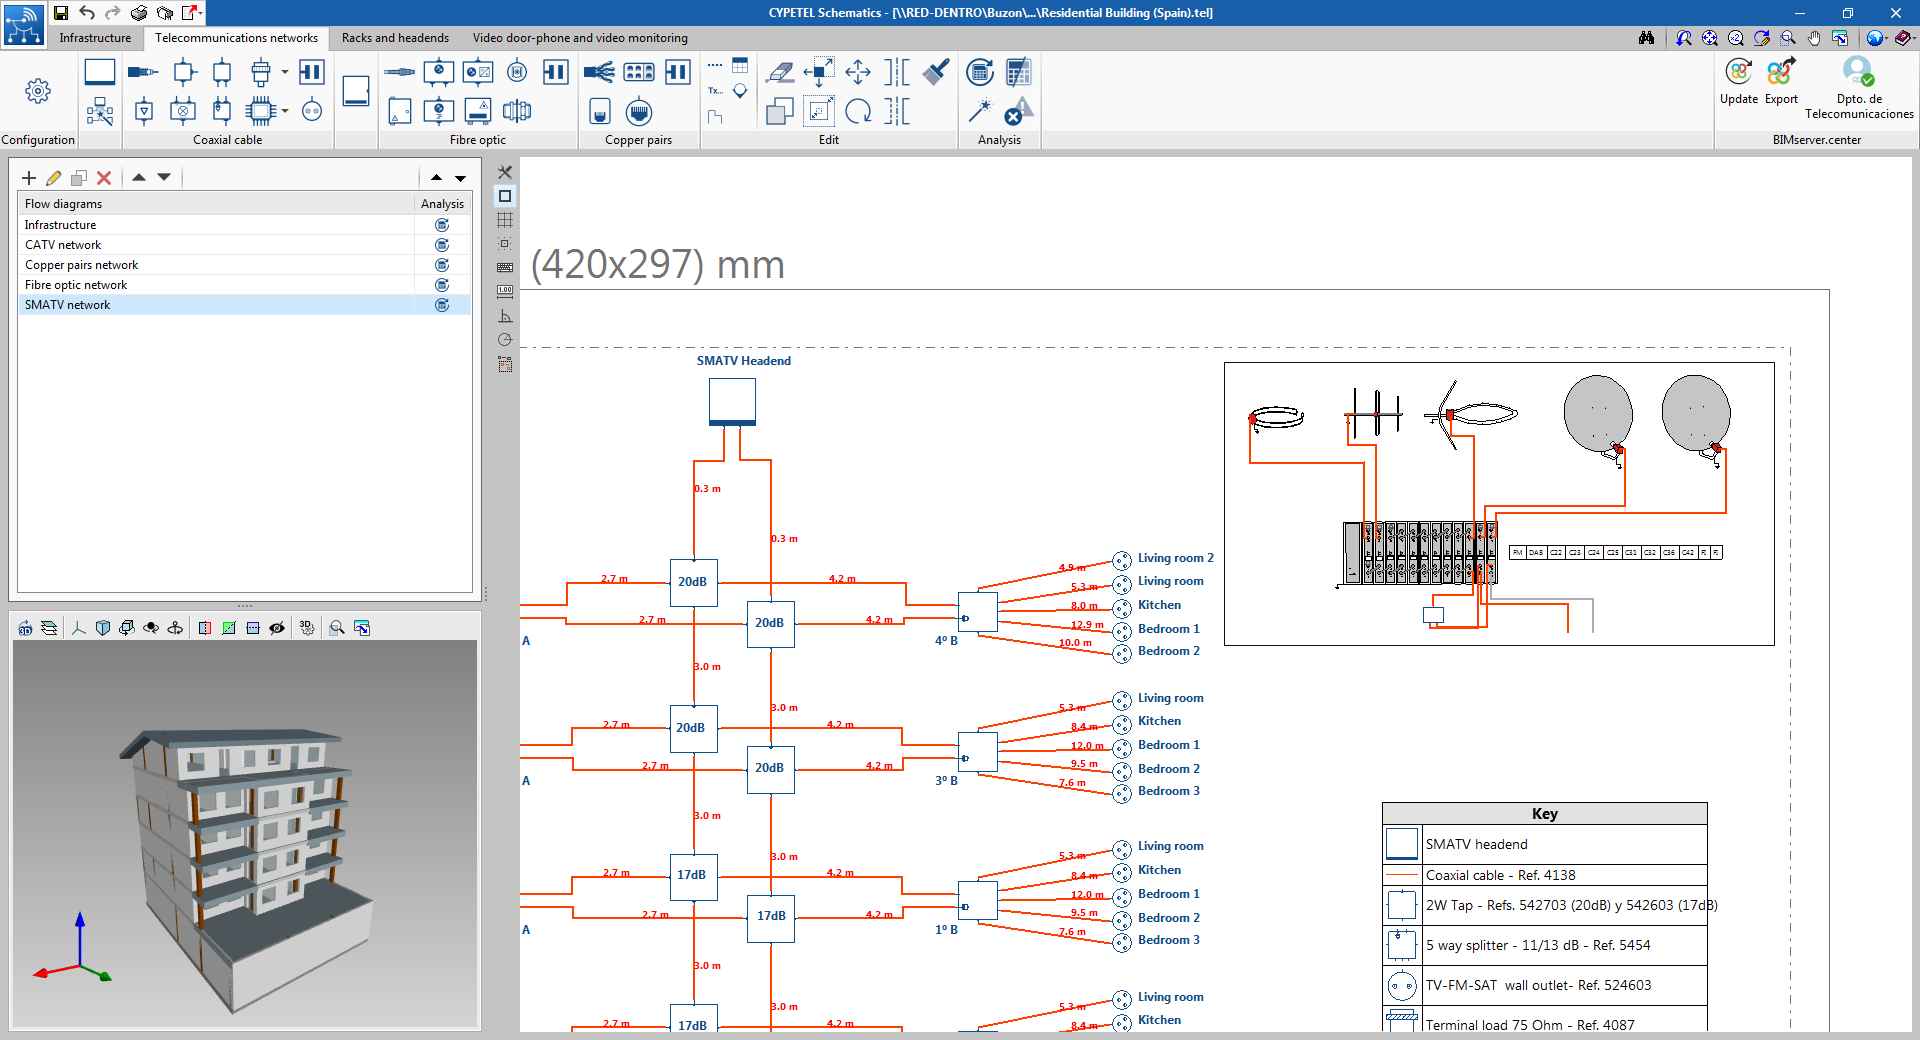This screenshot has height=1040, width=1920.
Task: Toggle the red section plane in 3D view
Action: pyautogui.click(x=205, y=628)
